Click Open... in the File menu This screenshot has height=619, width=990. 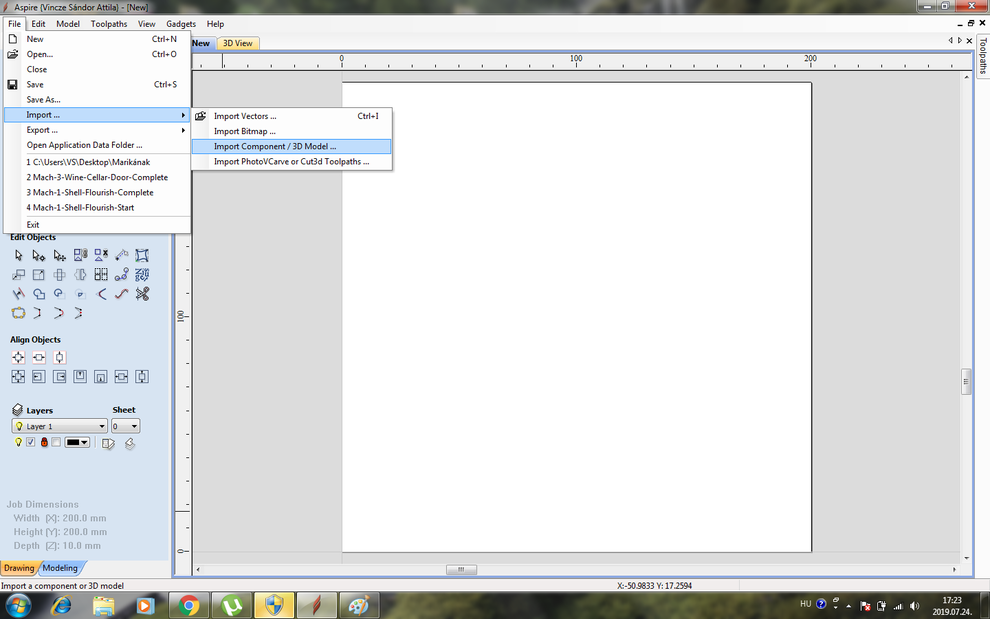97,54
